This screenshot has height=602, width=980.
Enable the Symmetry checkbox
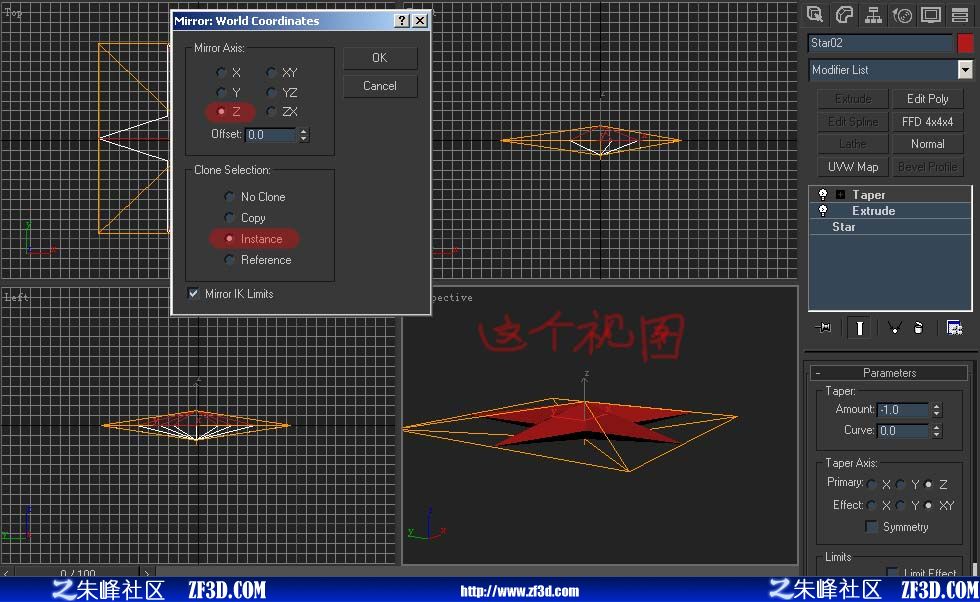(871, 526)
